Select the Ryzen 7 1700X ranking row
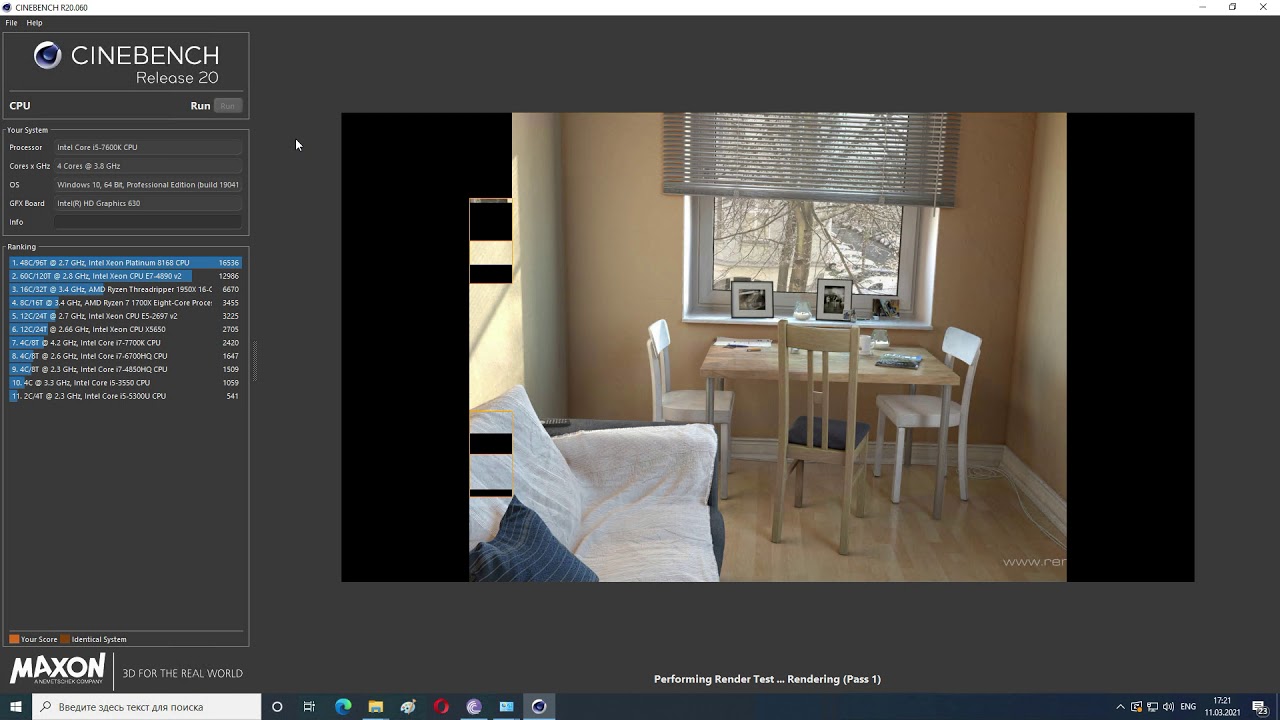The image size is (1280, 720). click(x=125, y=303)
